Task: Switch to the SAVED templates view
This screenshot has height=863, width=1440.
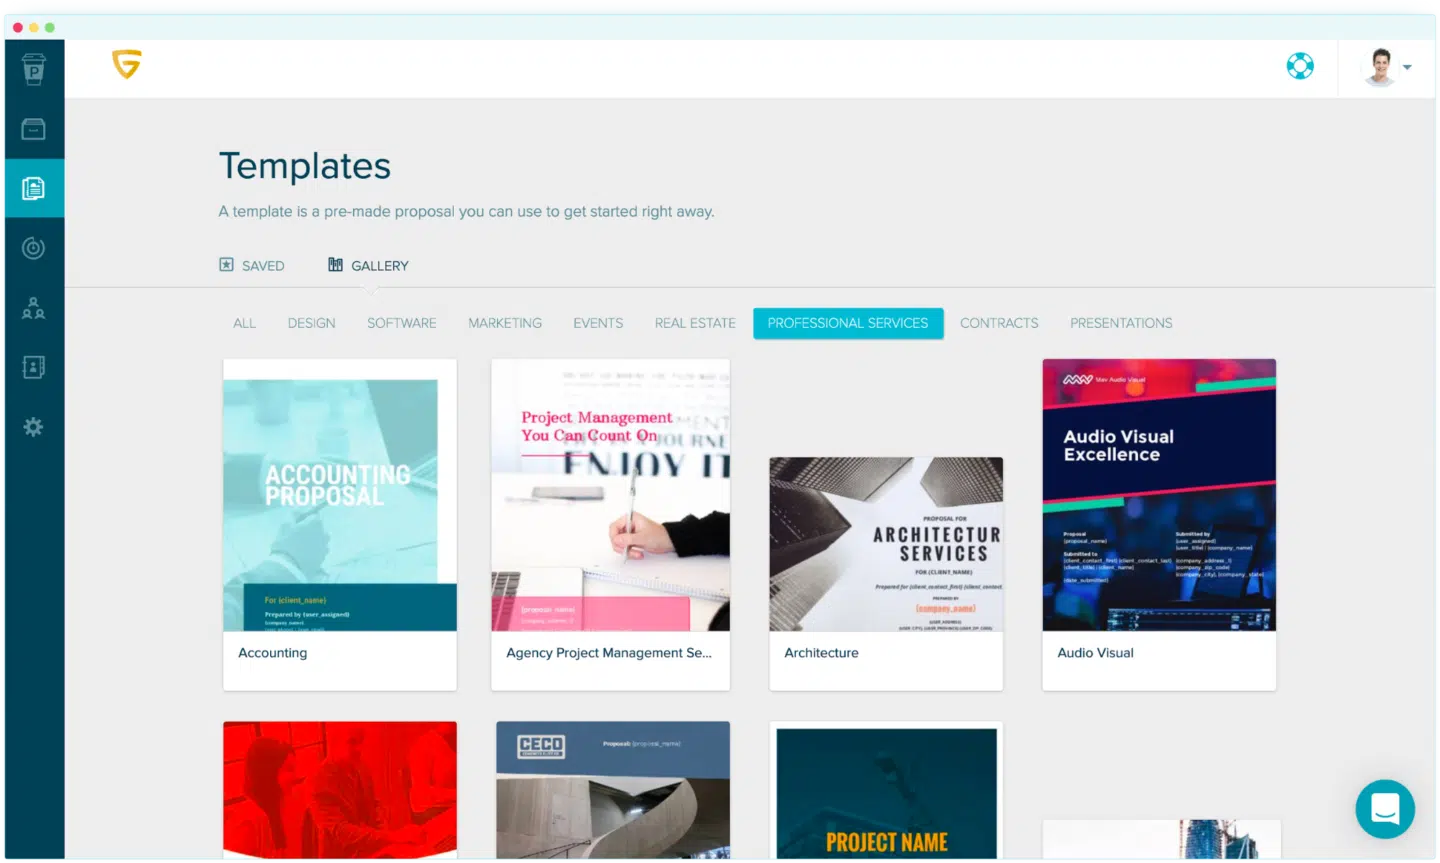Action: tap(252, 265)
